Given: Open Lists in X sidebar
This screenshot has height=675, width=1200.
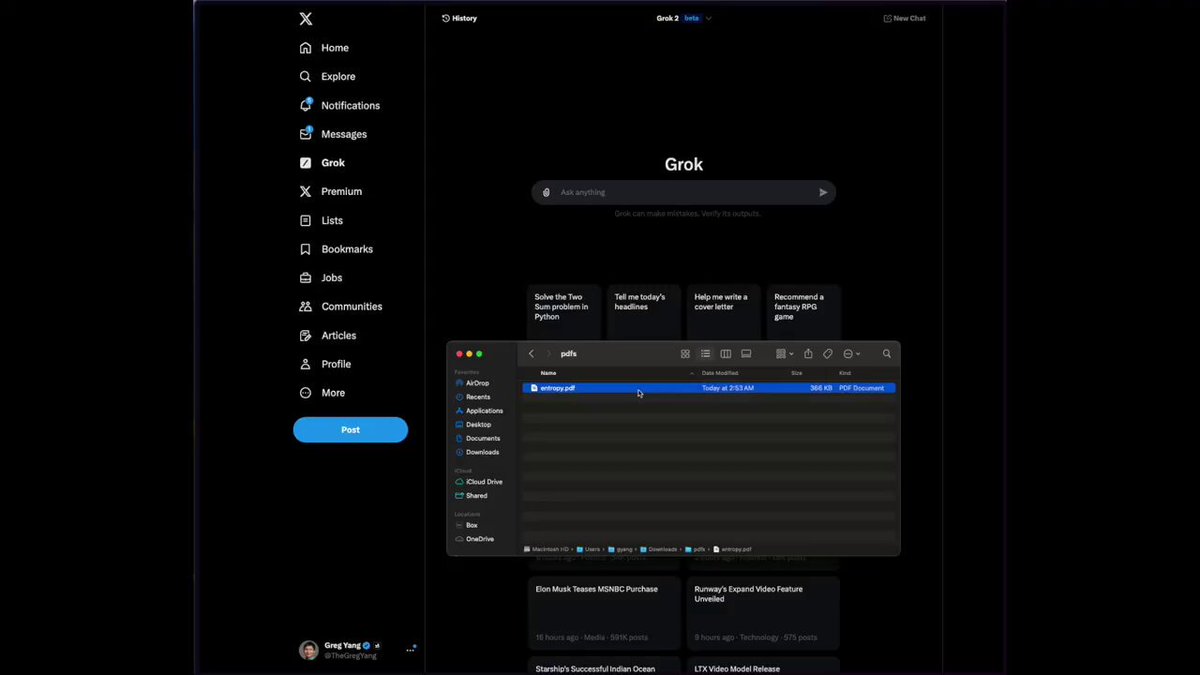Looking at the screenshot, I should pos(321,221).
